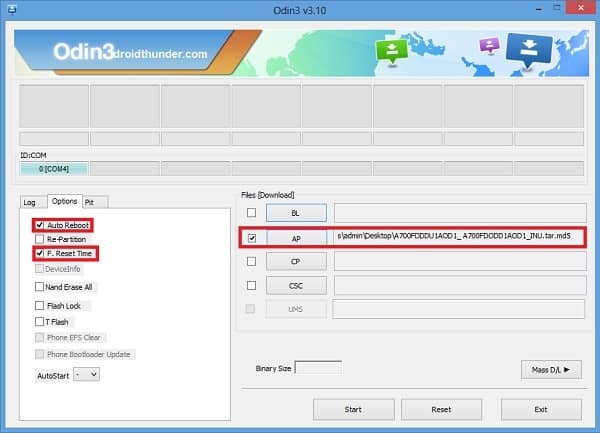Image resolution: width=600 pixels, height=433 pixels.
Task: Click the Start button
Action: pos(353,410)
